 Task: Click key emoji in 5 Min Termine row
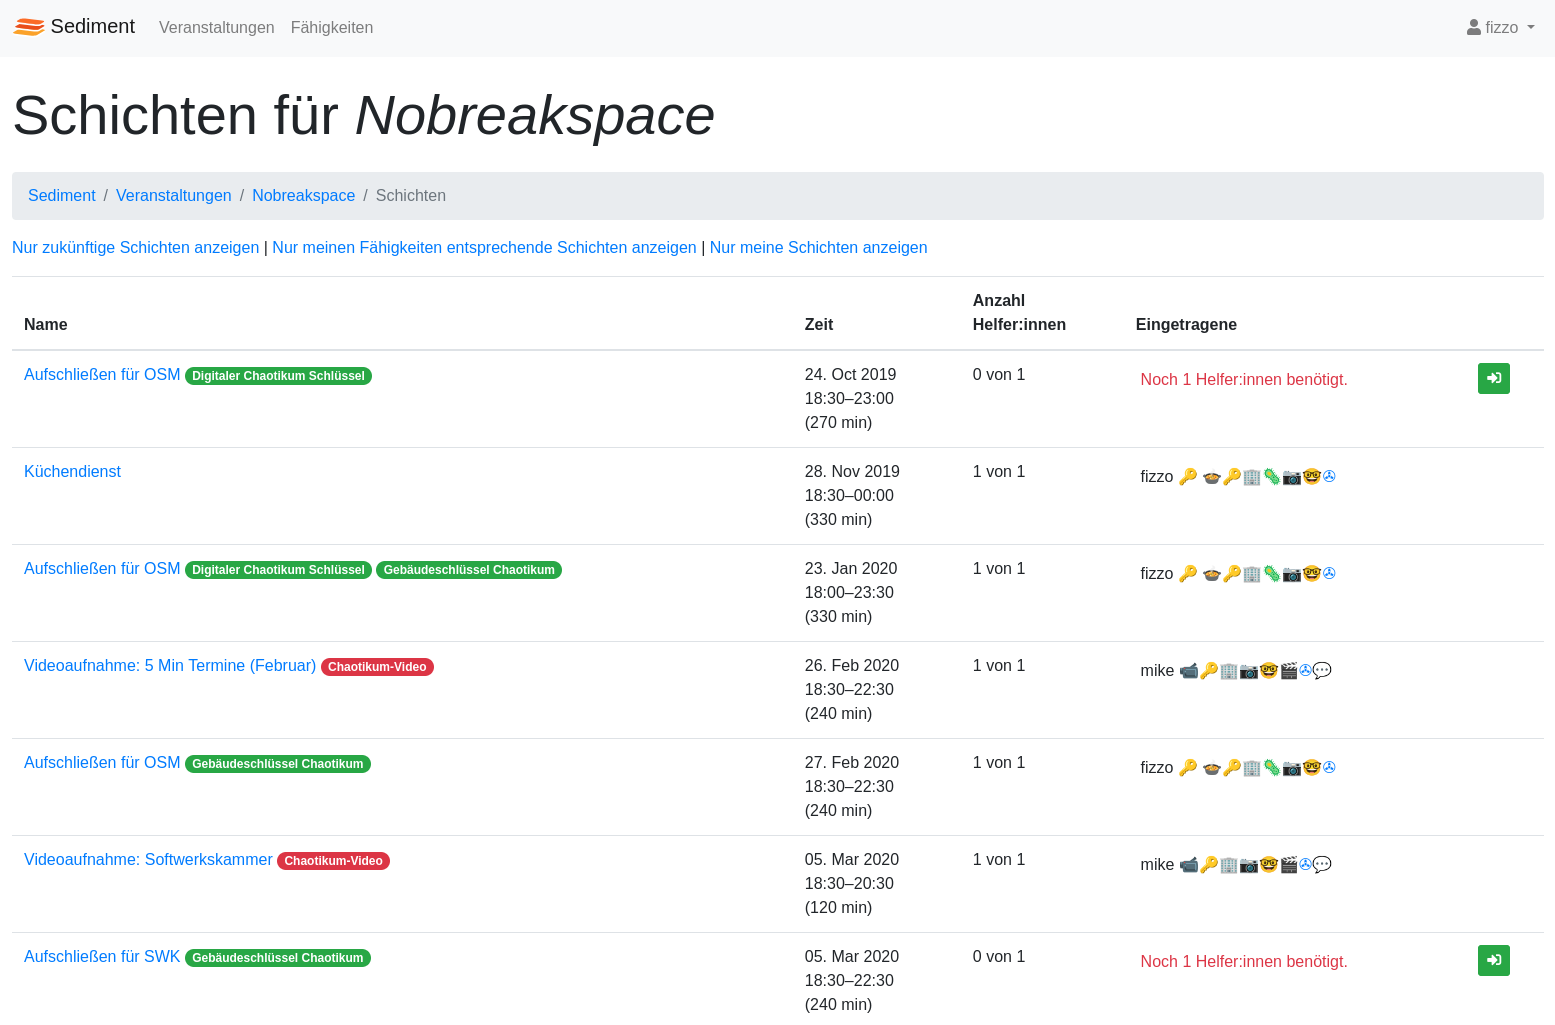click(x=1209, y=671)
